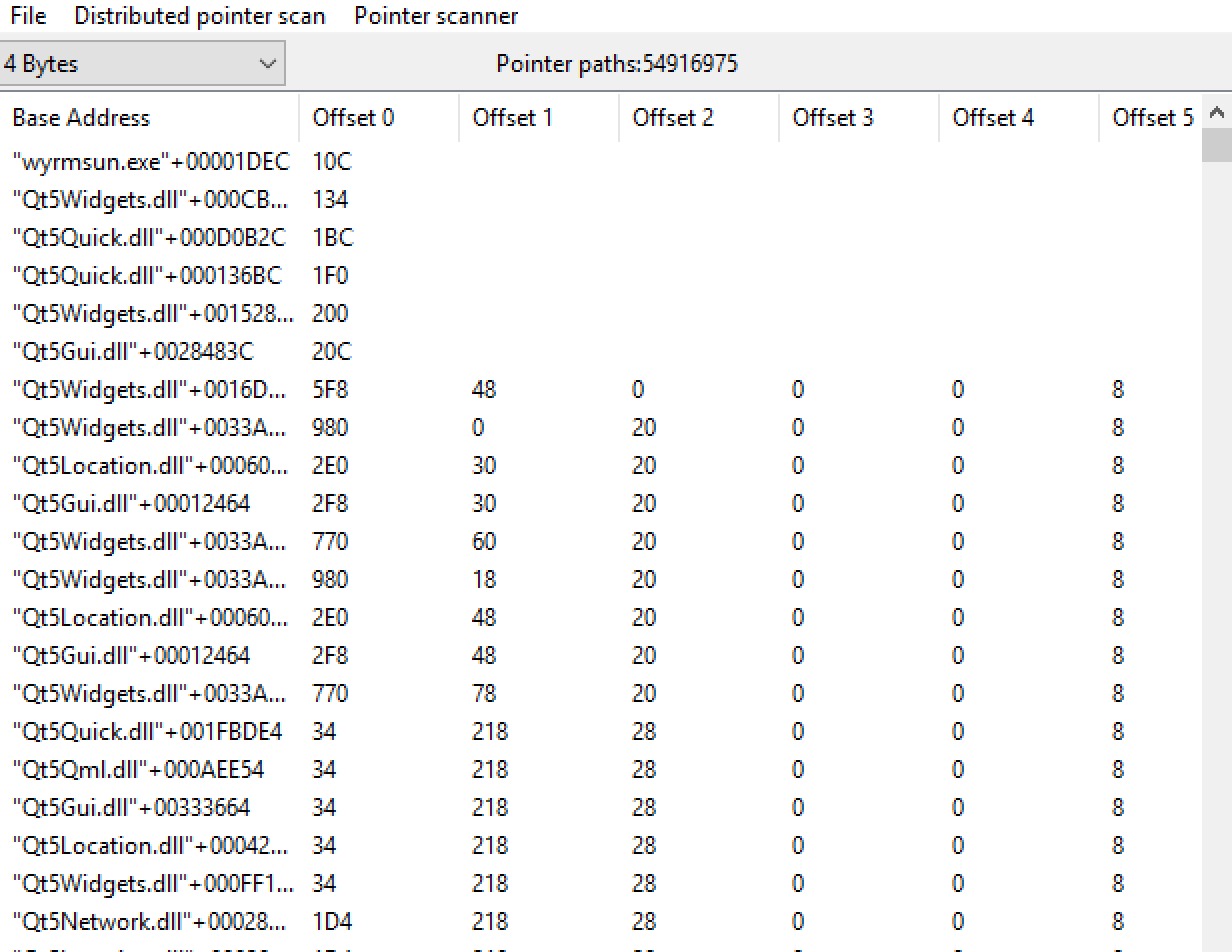Viewport: 1232px width, 952px height.
Task: Select the "Qt5Quick.dll"+000D0B2C row
Action: (x=601, y=238)
